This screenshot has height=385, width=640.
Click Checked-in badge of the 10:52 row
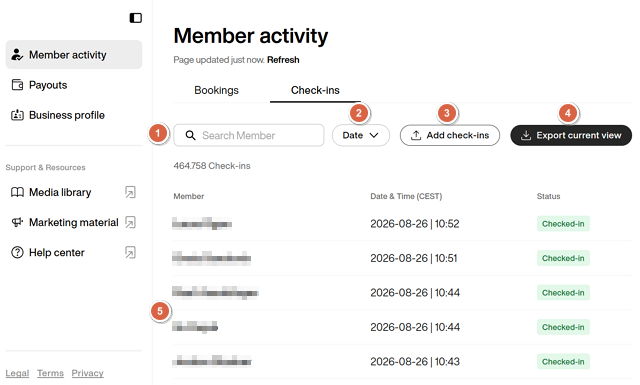563,224
